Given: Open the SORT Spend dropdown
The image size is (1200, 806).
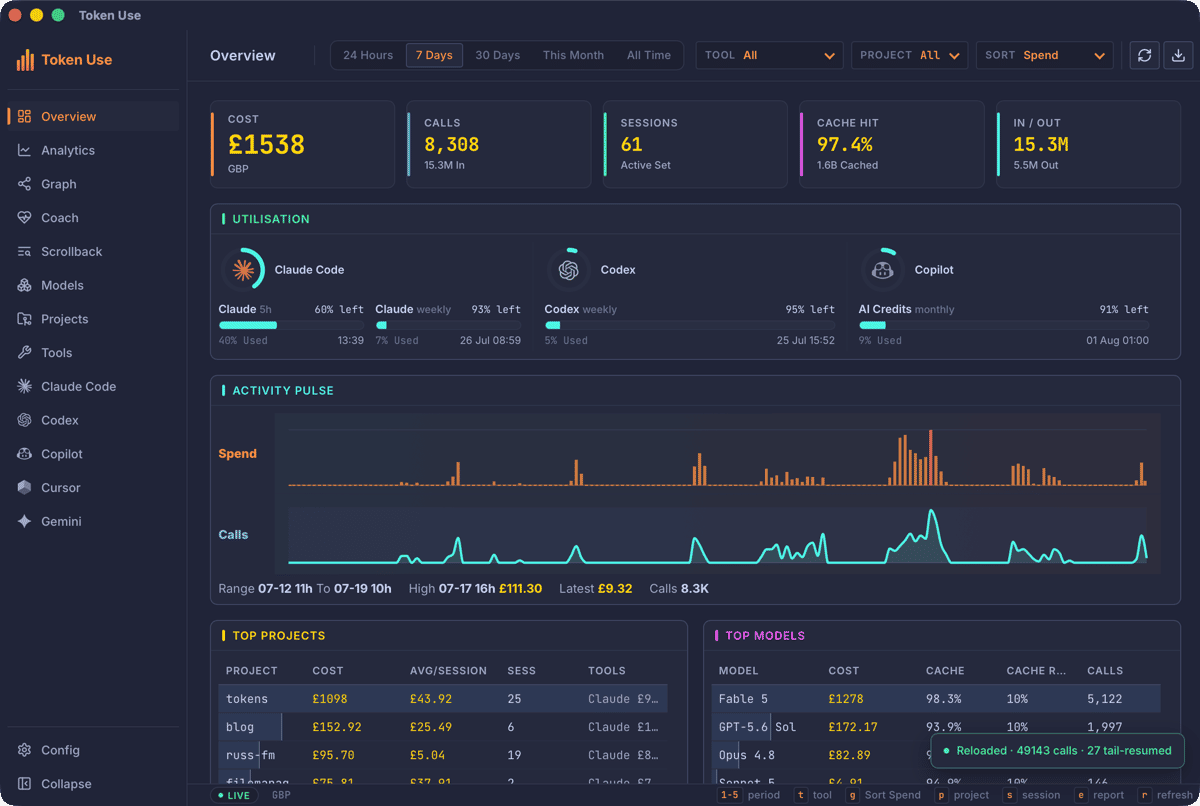Looking at the screenshot, I should (x=1045, y=55).
